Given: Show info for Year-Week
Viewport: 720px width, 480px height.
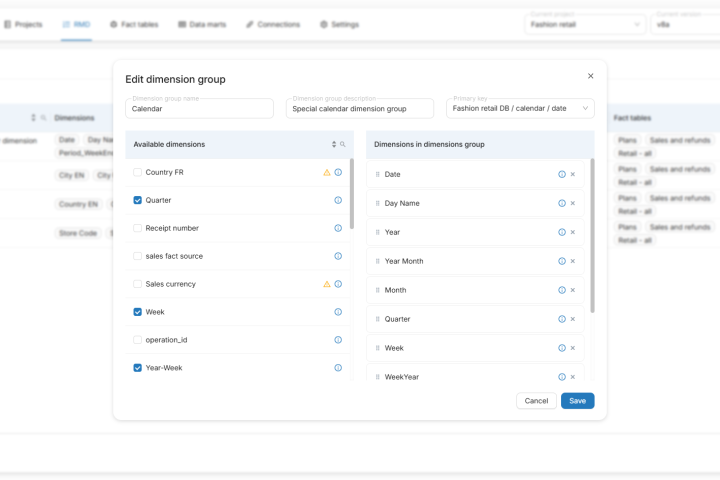Looking at the screenshot, I should 338,368.
